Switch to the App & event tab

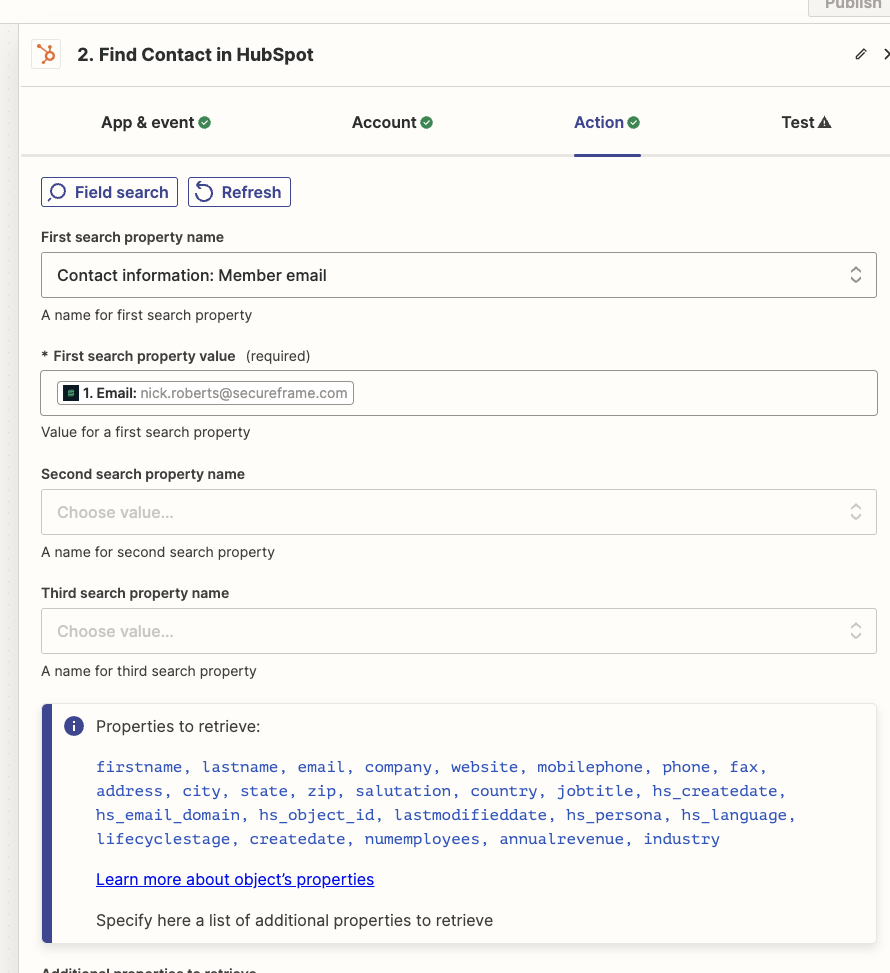pos(156,122)
